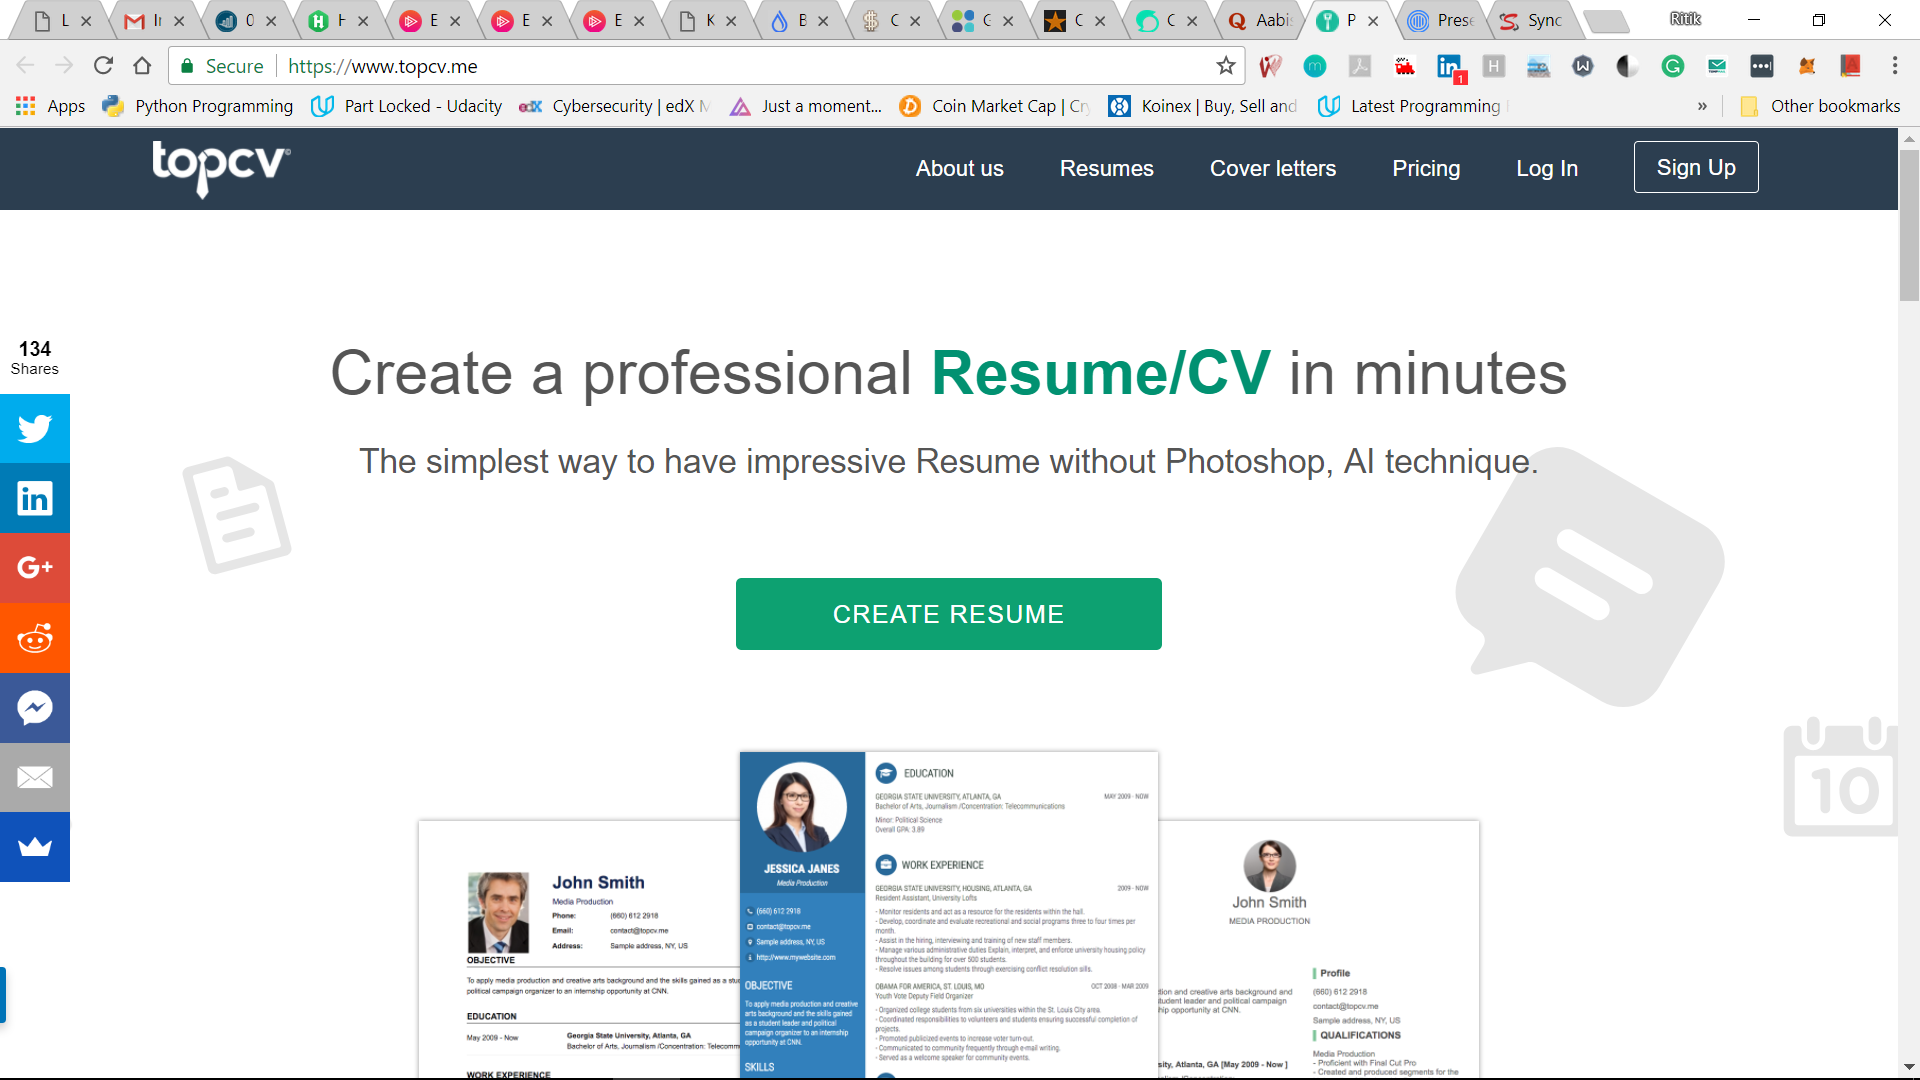Go to Pricing in navigation
1920x1080 pixels.
[x=1426, y=168]
